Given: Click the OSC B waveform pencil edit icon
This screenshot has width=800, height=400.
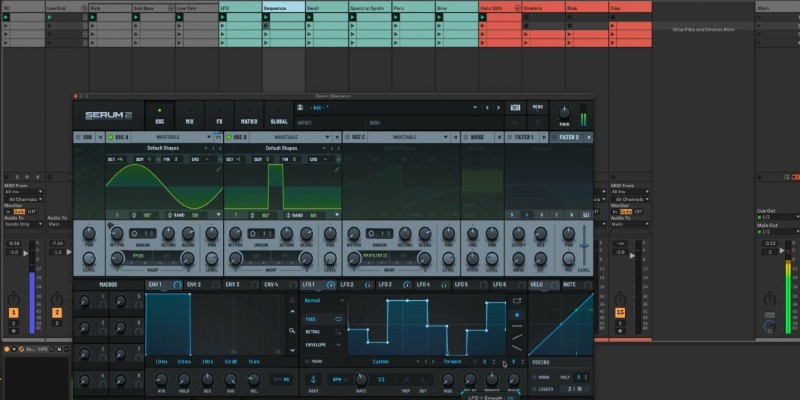Looking at the screenshot, I should point(336,169).
